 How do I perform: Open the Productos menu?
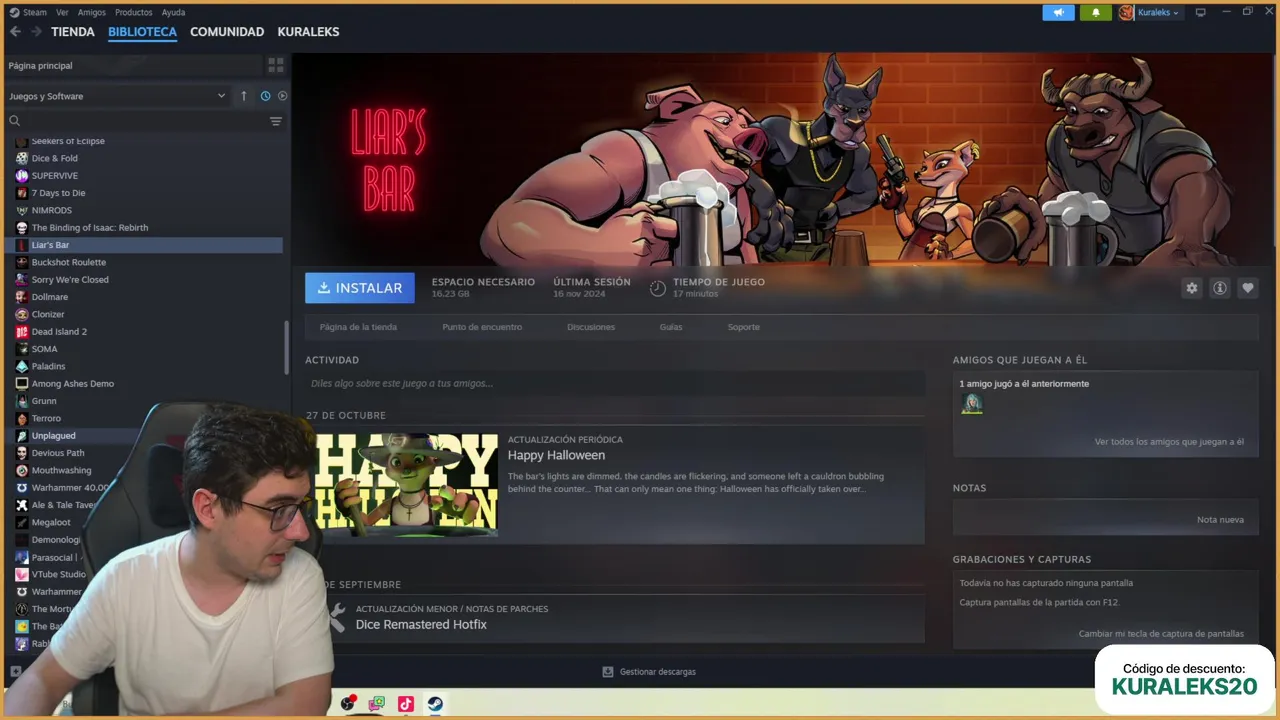(133, 13)
